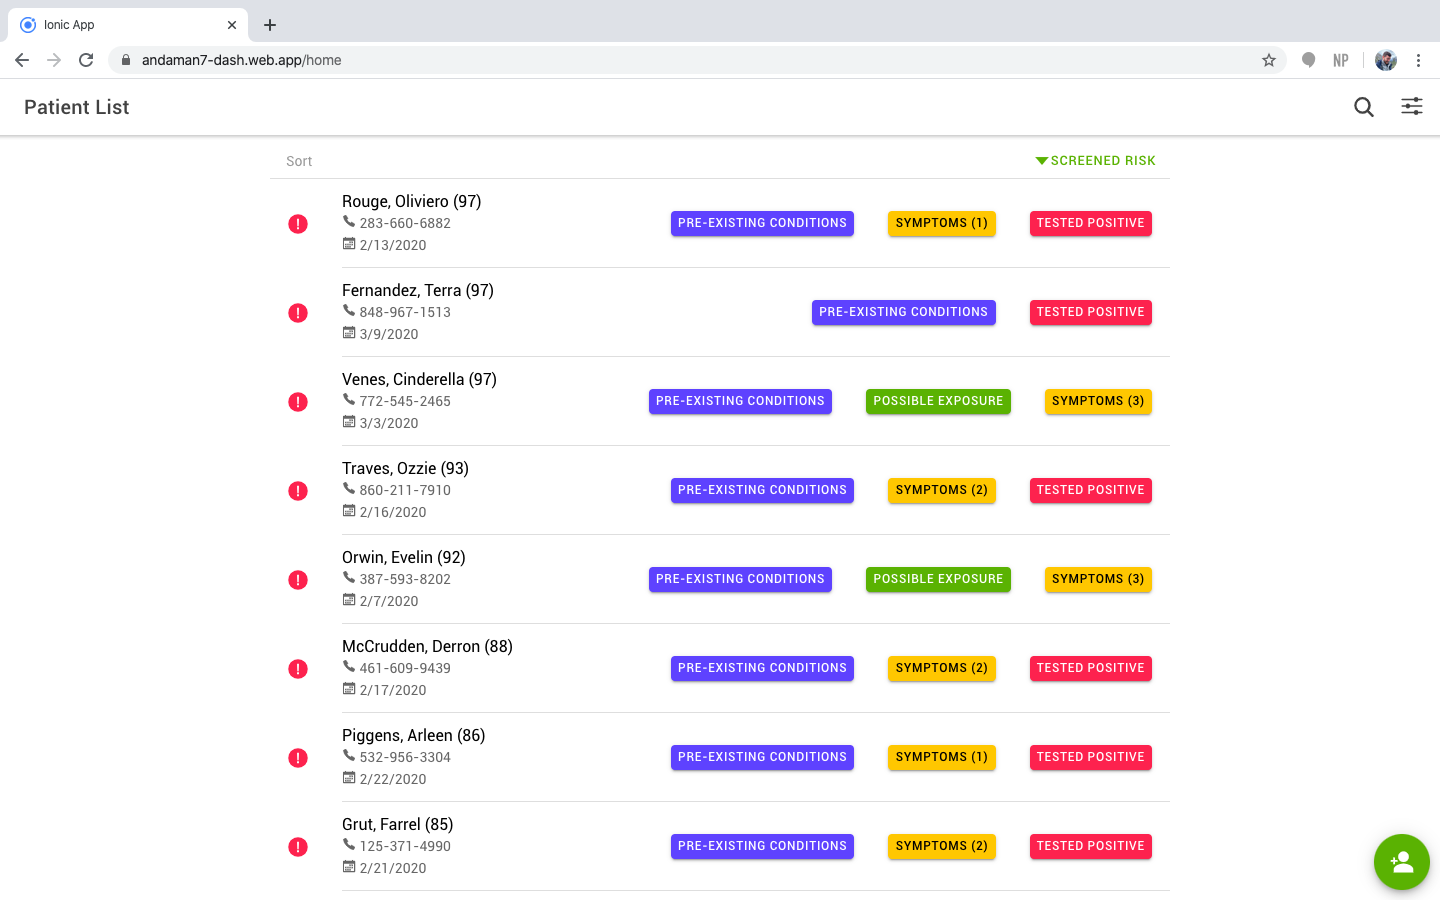1440x900 pixels.
Task: Click the red alert icon beside Venes, Cinderella
Action: [298, 402]
